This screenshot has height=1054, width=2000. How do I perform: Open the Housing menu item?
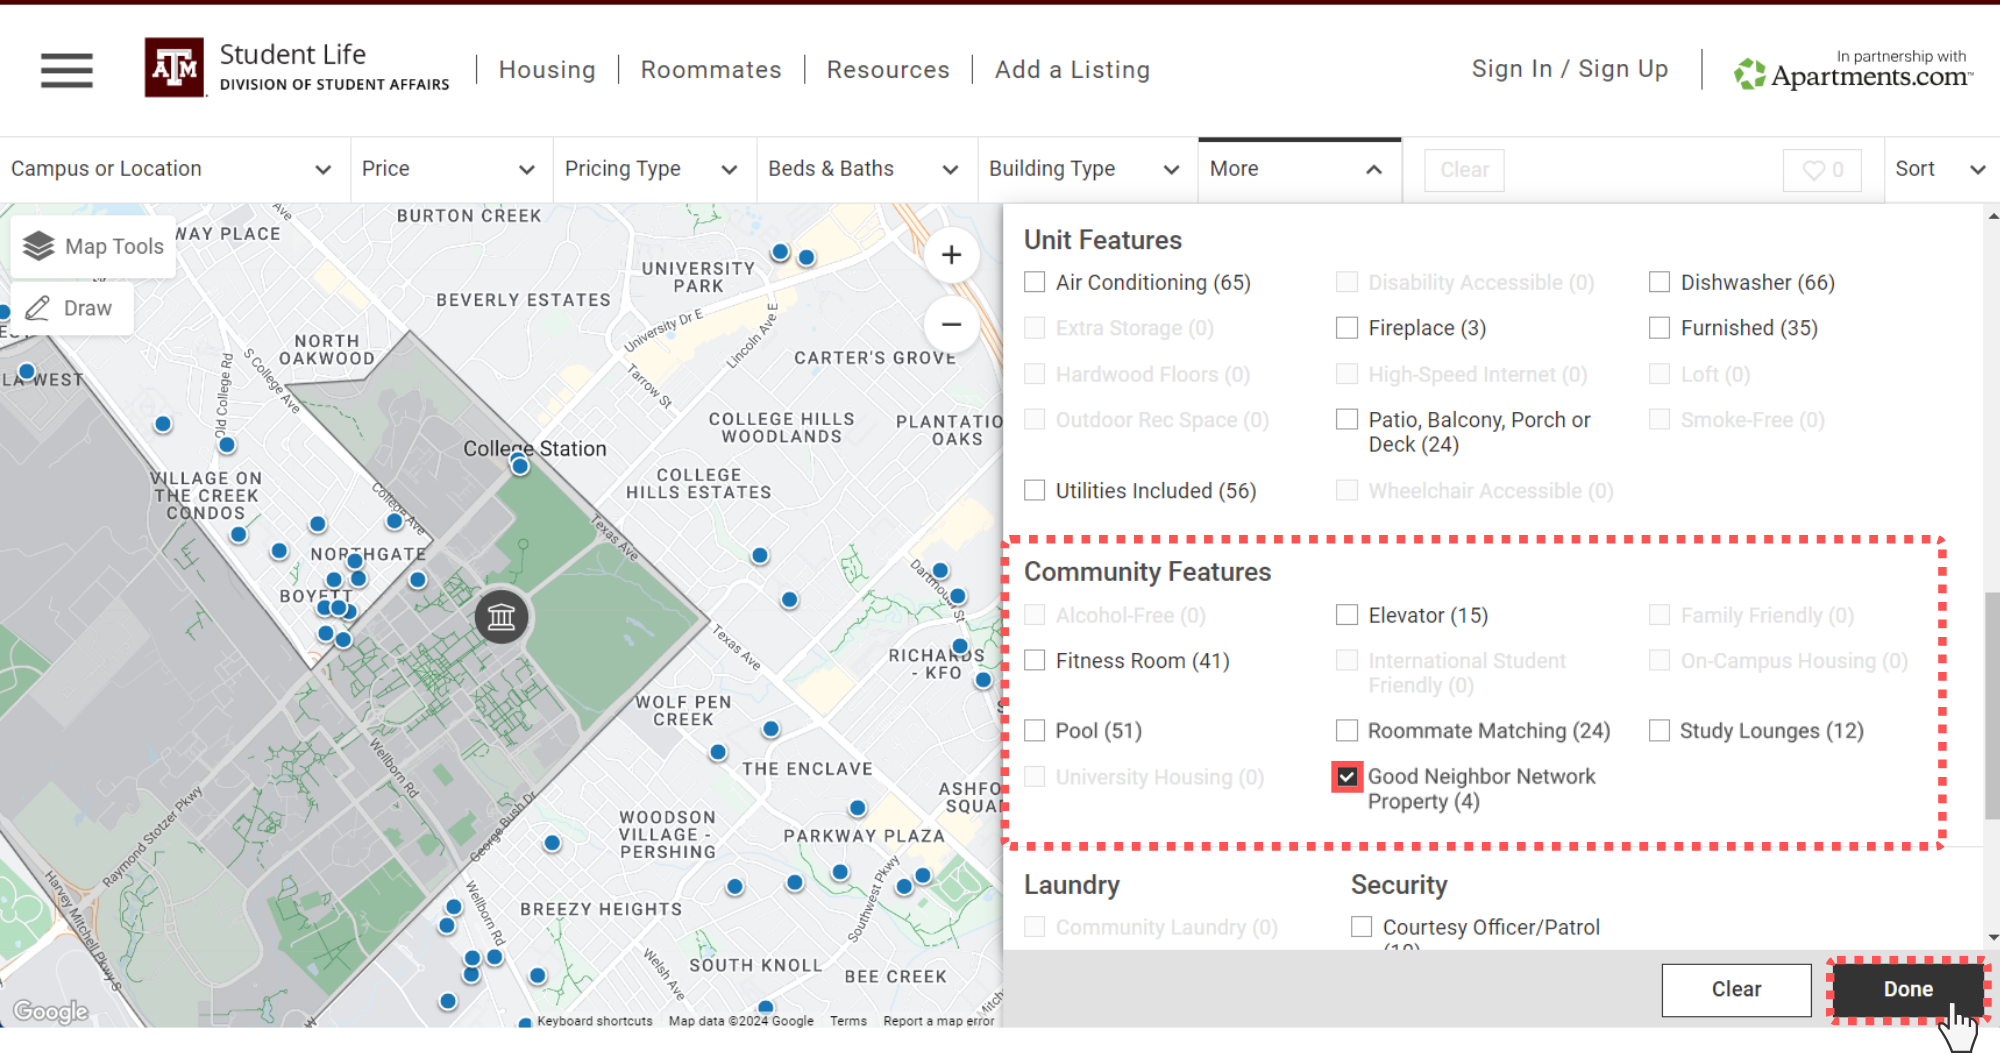pyautogui.click(x=547, y=69)
